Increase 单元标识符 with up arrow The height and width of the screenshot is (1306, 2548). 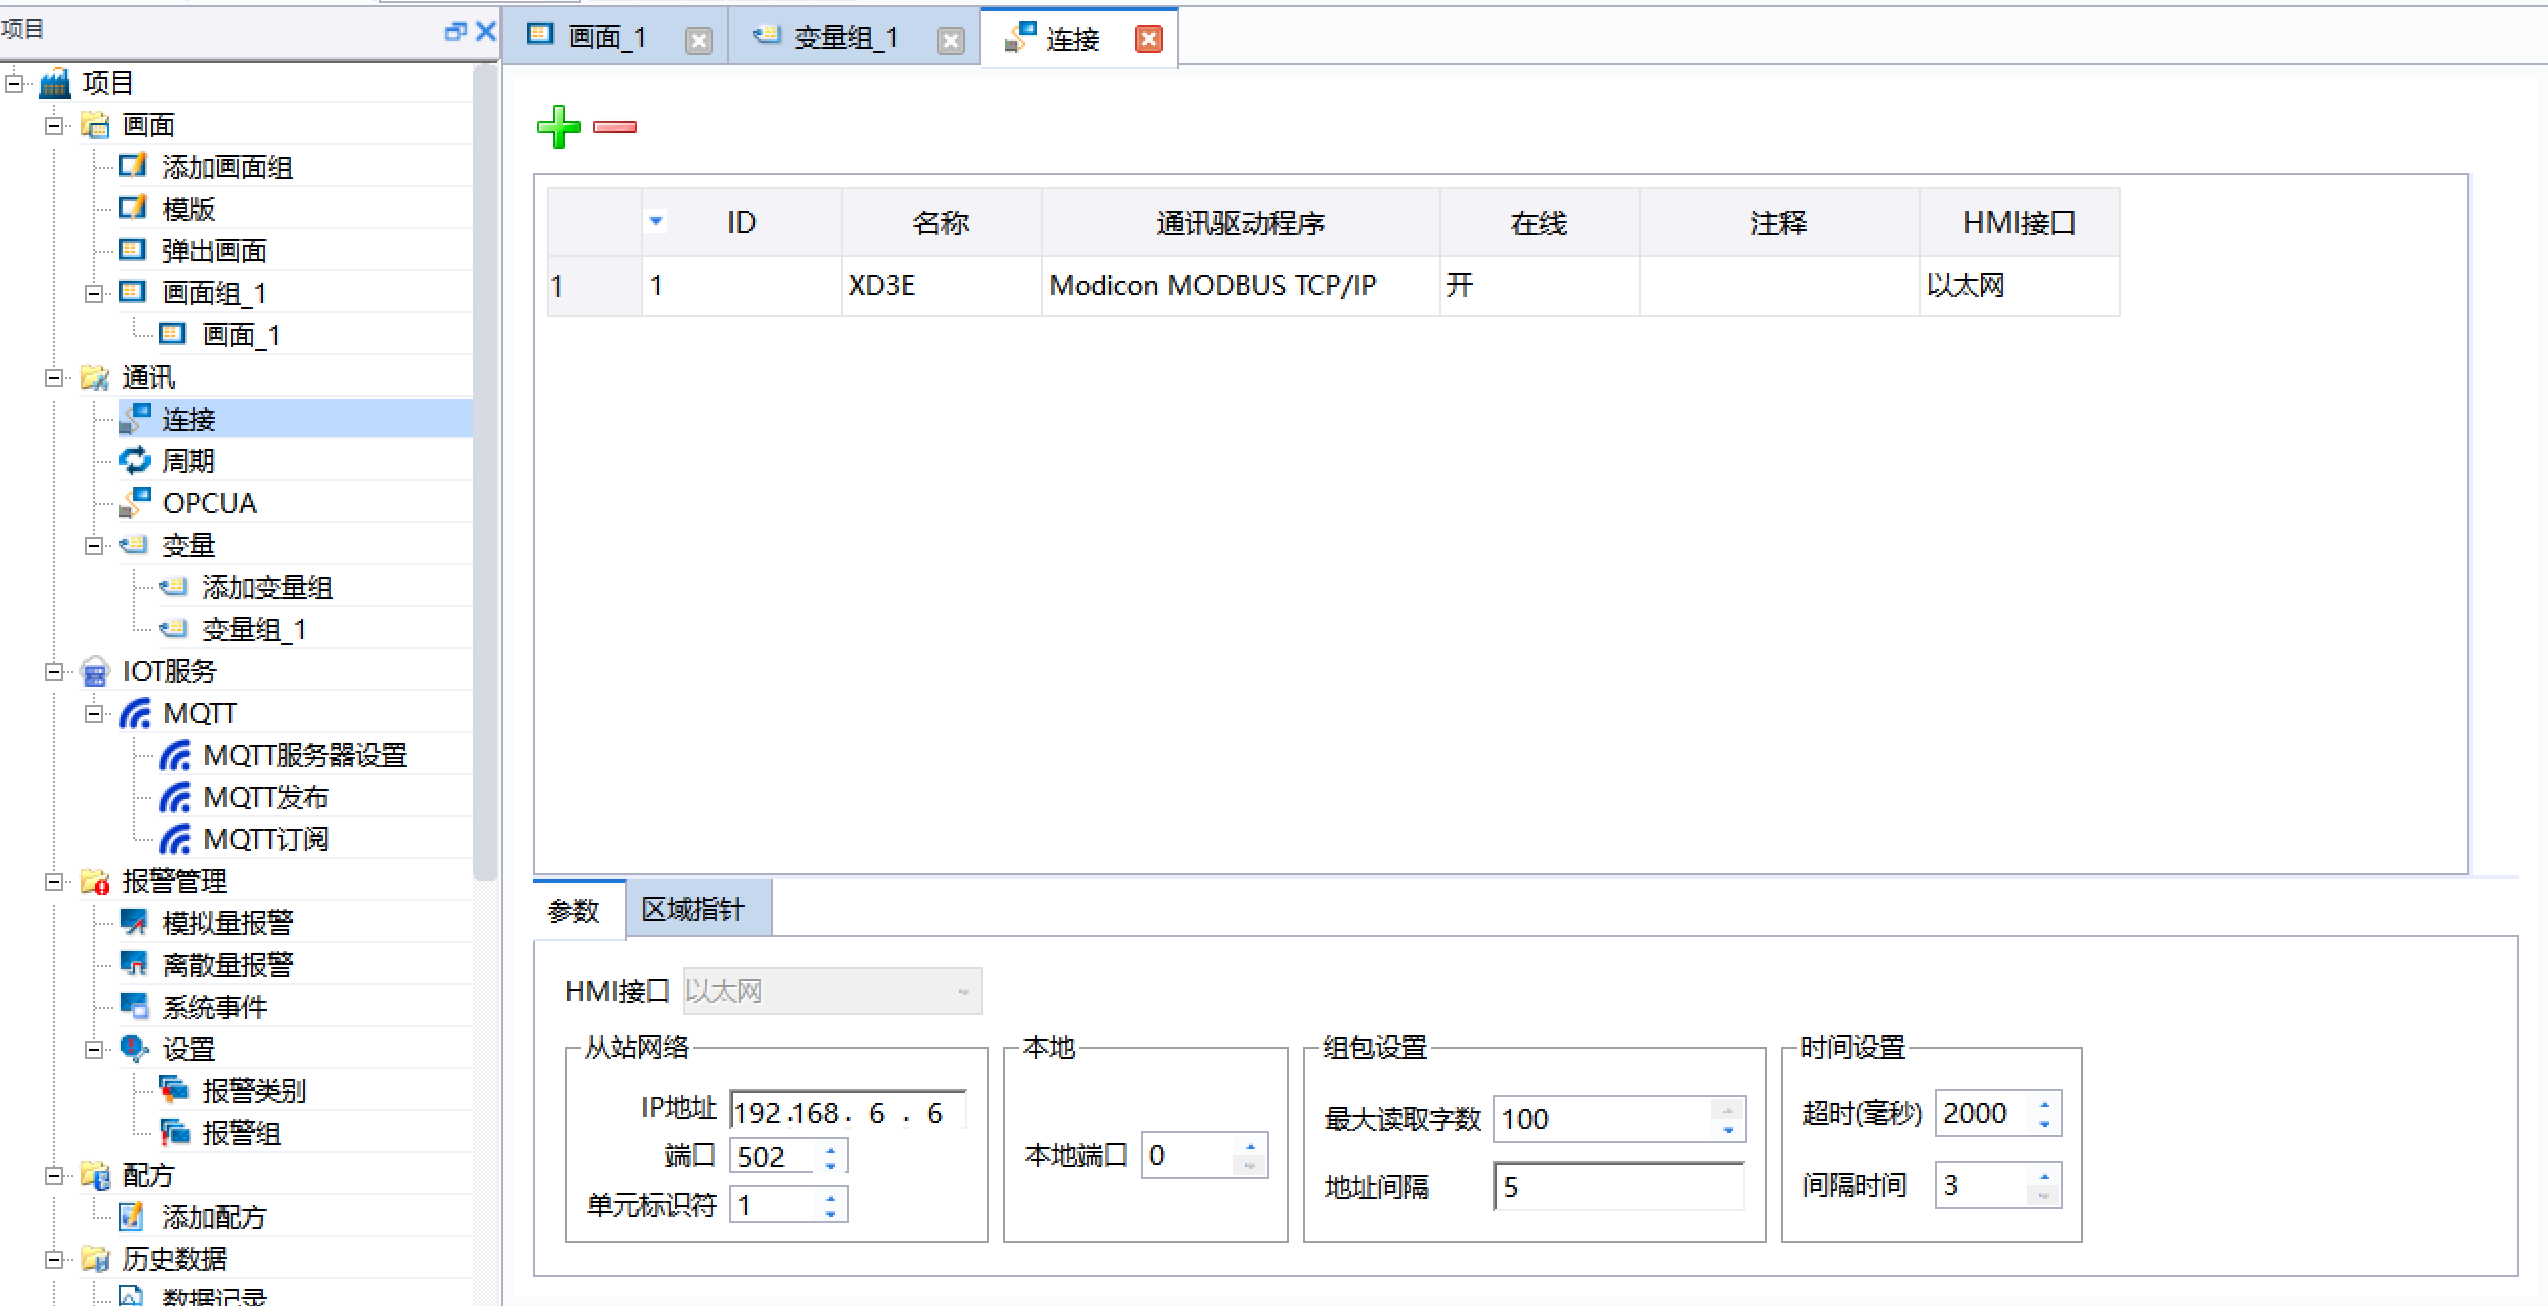click(831, 1197)
